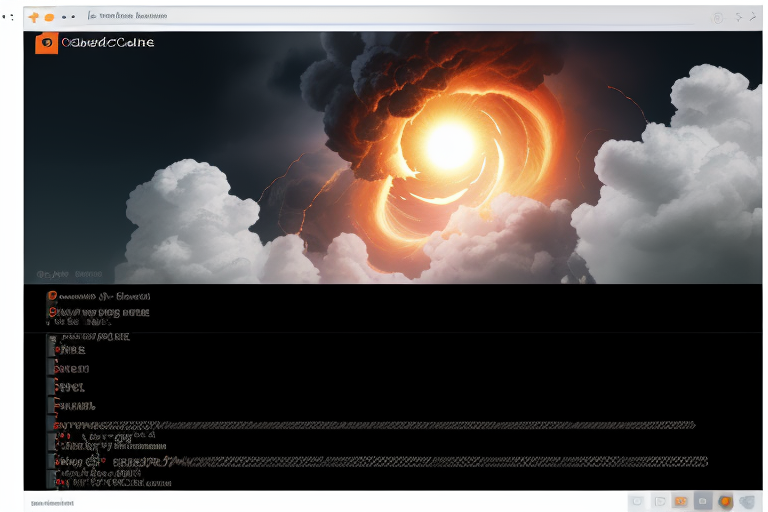Click the orange rectangular icon in bottom bar
Viewport: 768px width, 512px height.
681,501
